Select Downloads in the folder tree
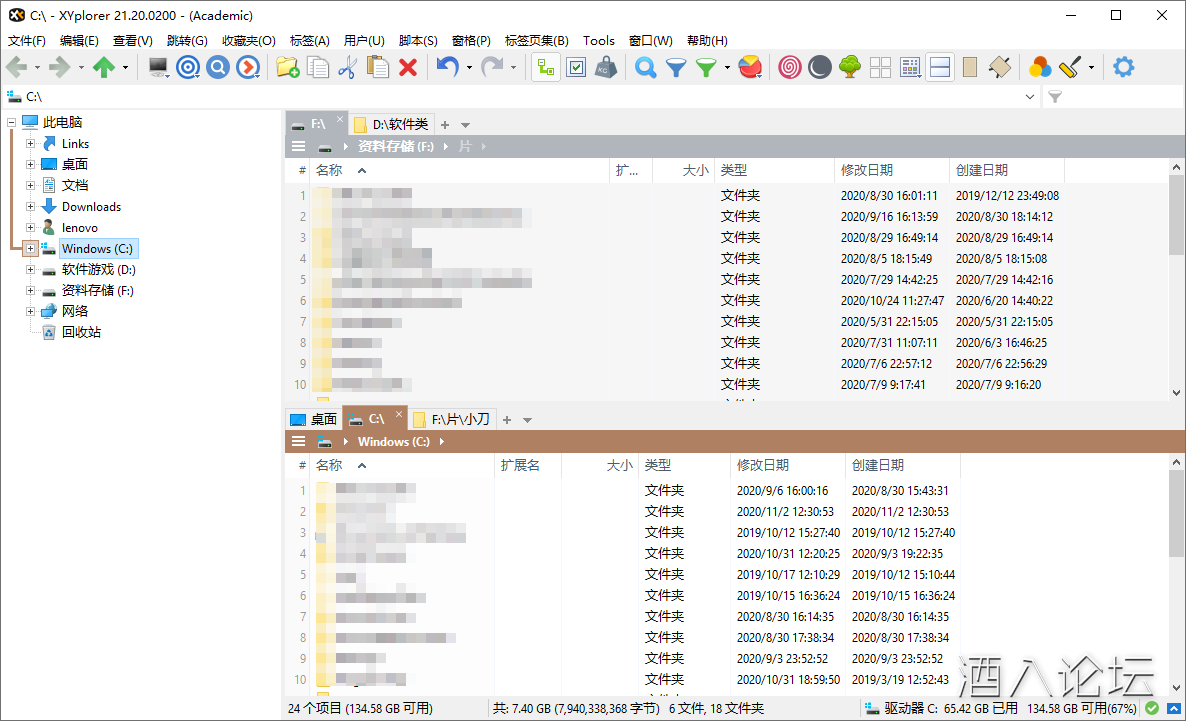Image resolution: width=1186 pixels, height=721 pixels. 91,207
